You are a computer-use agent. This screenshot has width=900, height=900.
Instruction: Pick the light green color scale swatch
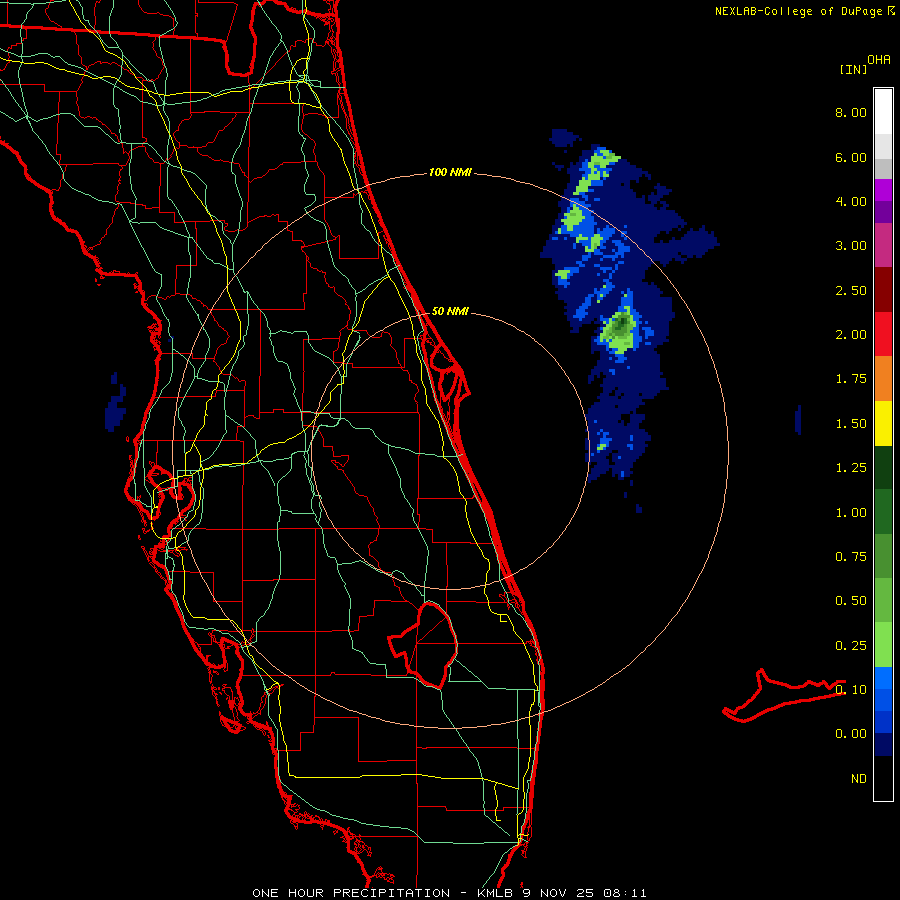(883, 645)
